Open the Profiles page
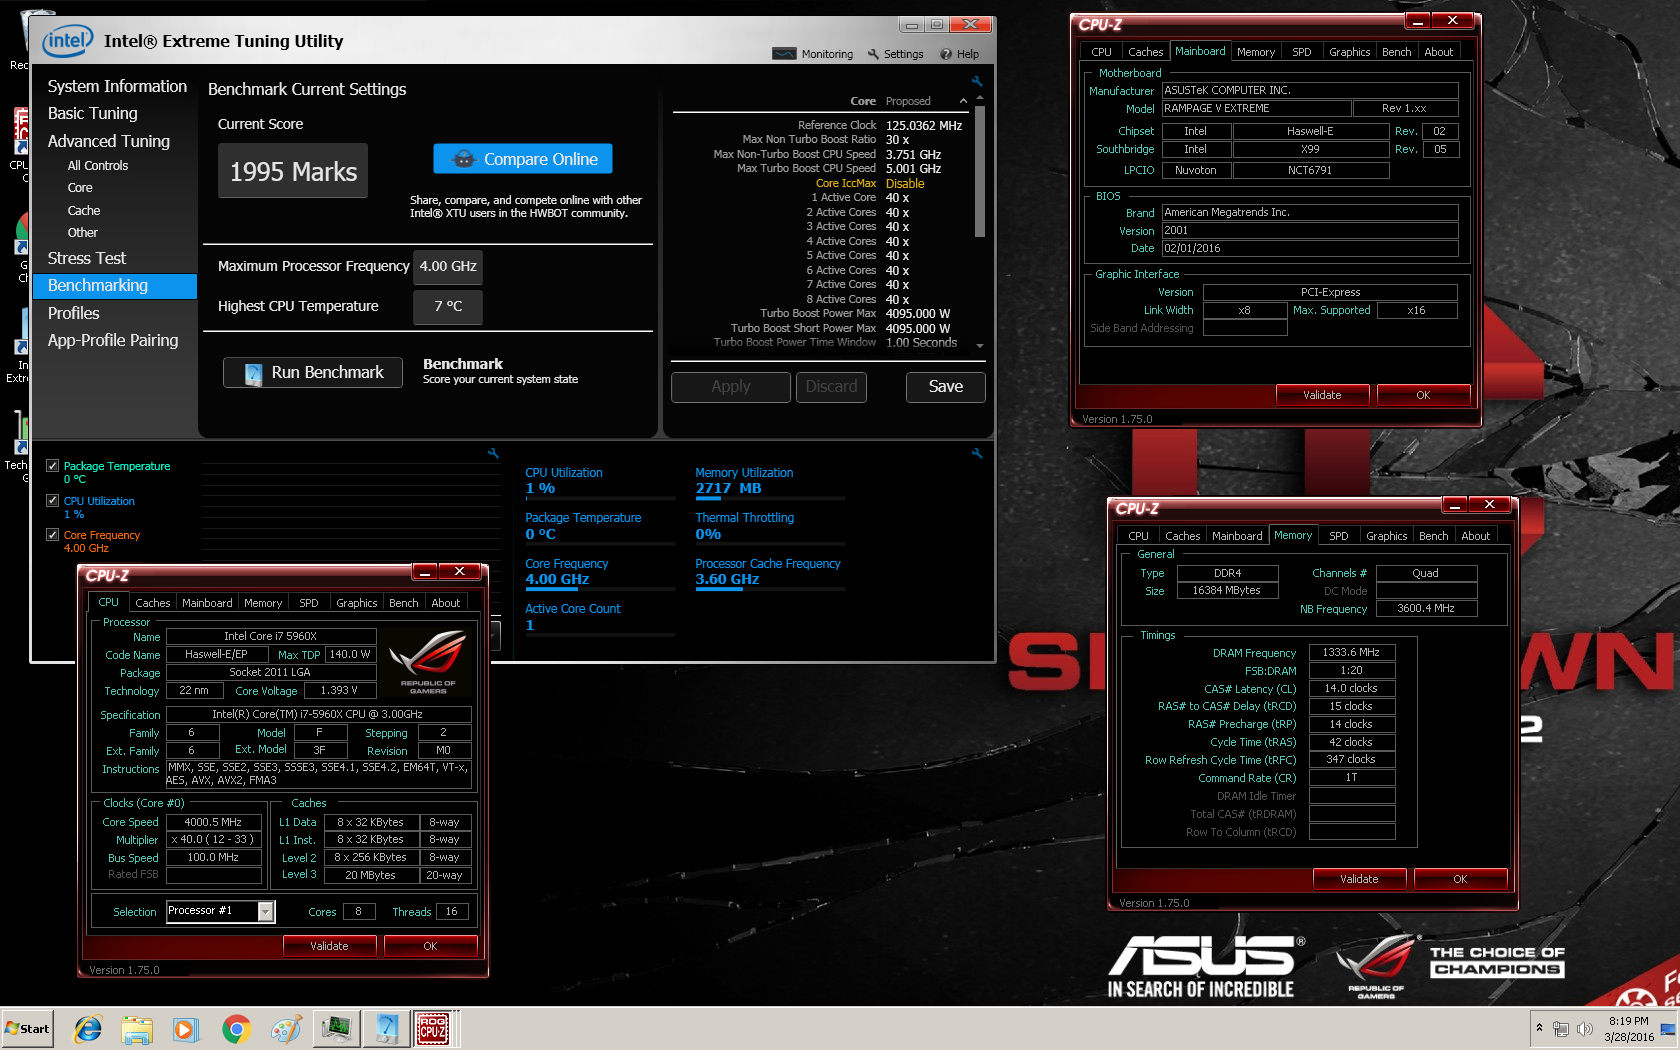 tap(74, 313)
